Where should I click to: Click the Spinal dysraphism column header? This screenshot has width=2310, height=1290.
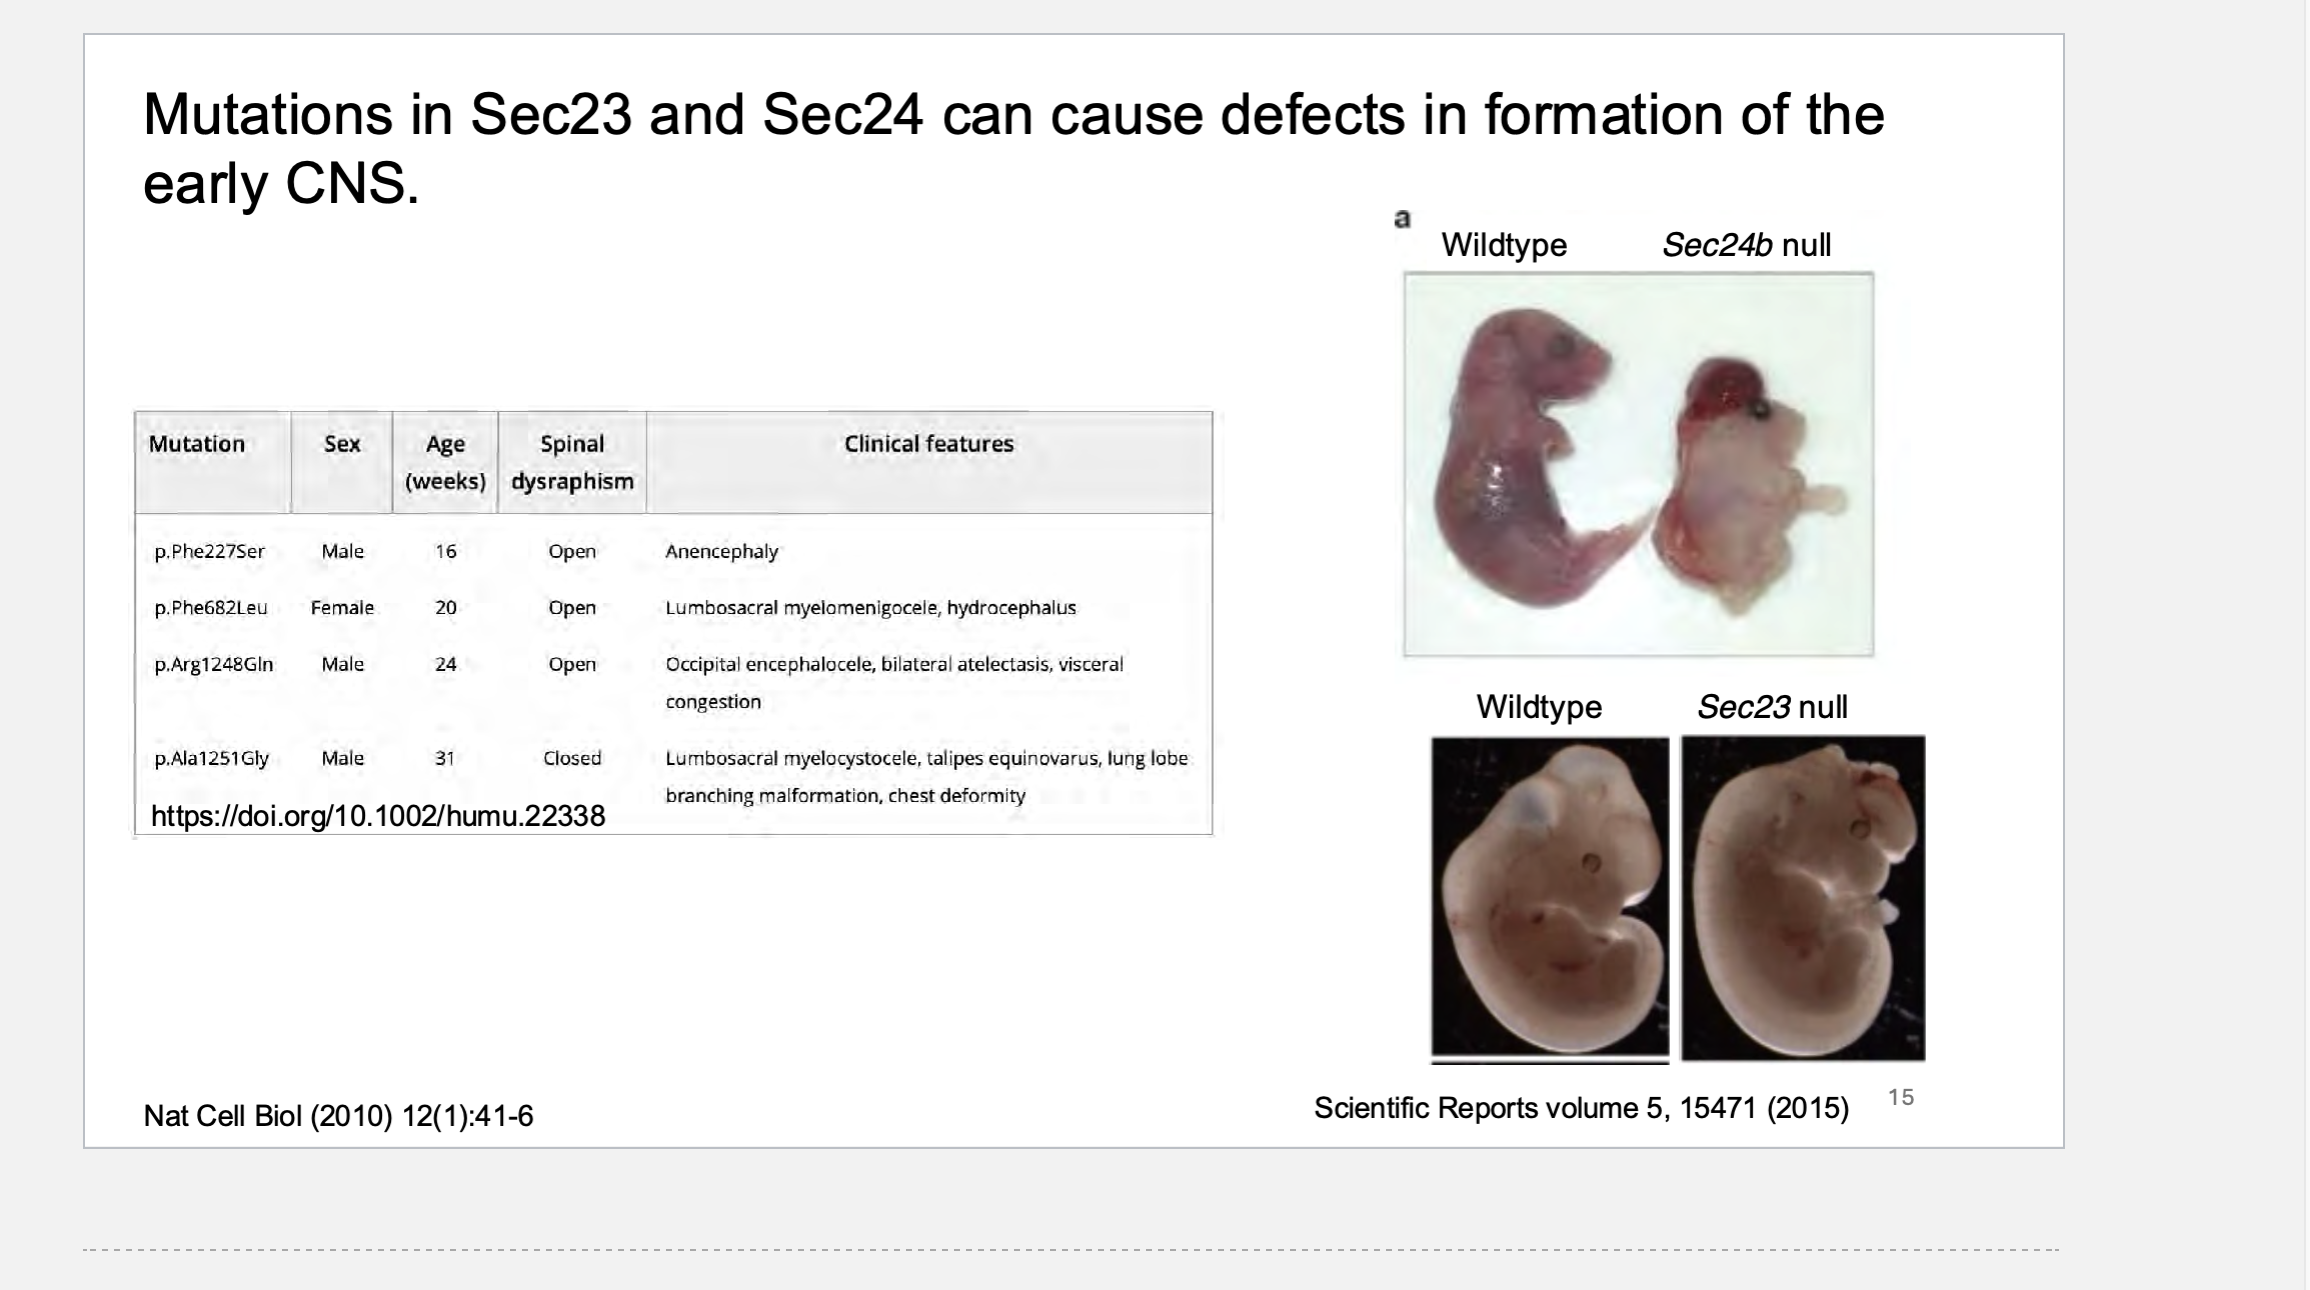(x=572, y=462)
